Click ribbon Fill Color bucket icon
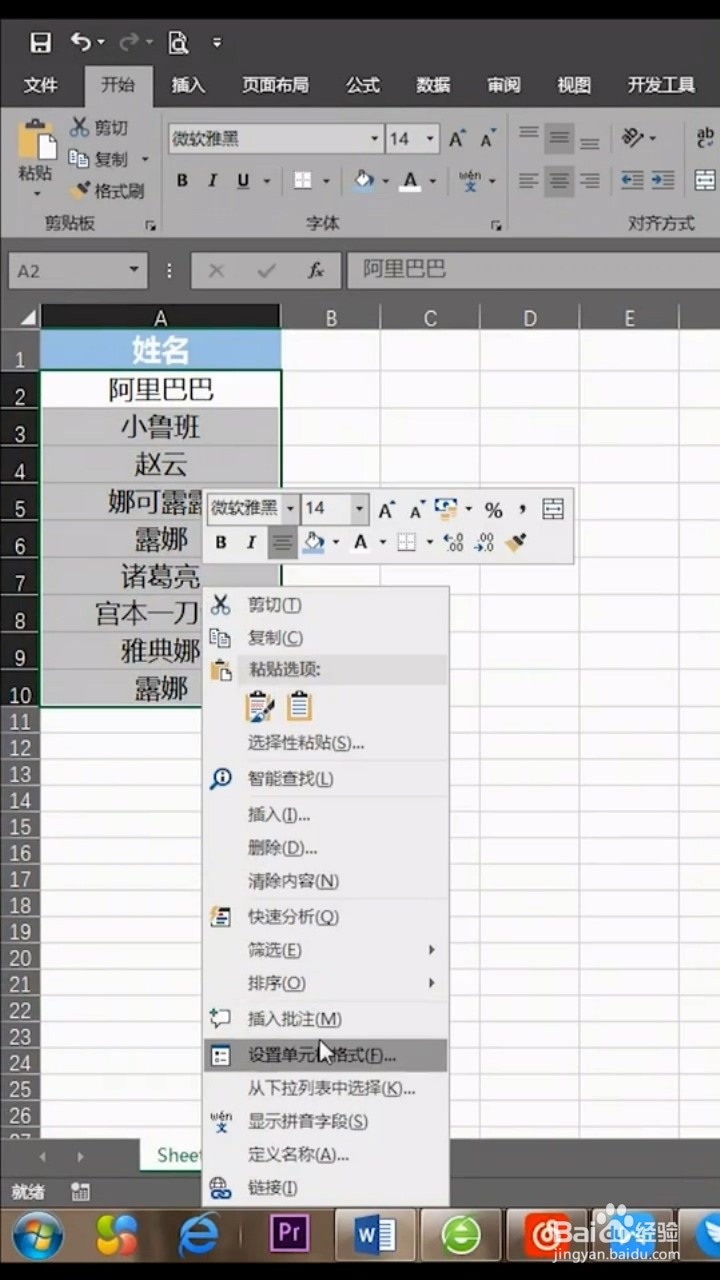The width and height of the screenshot is (720, 1280). tap(364, 181)
